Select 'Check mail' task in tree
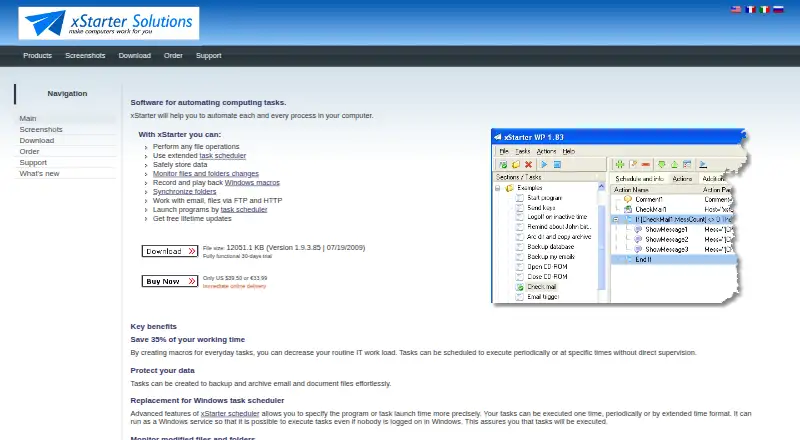800x440 pixels. point(542,287)
